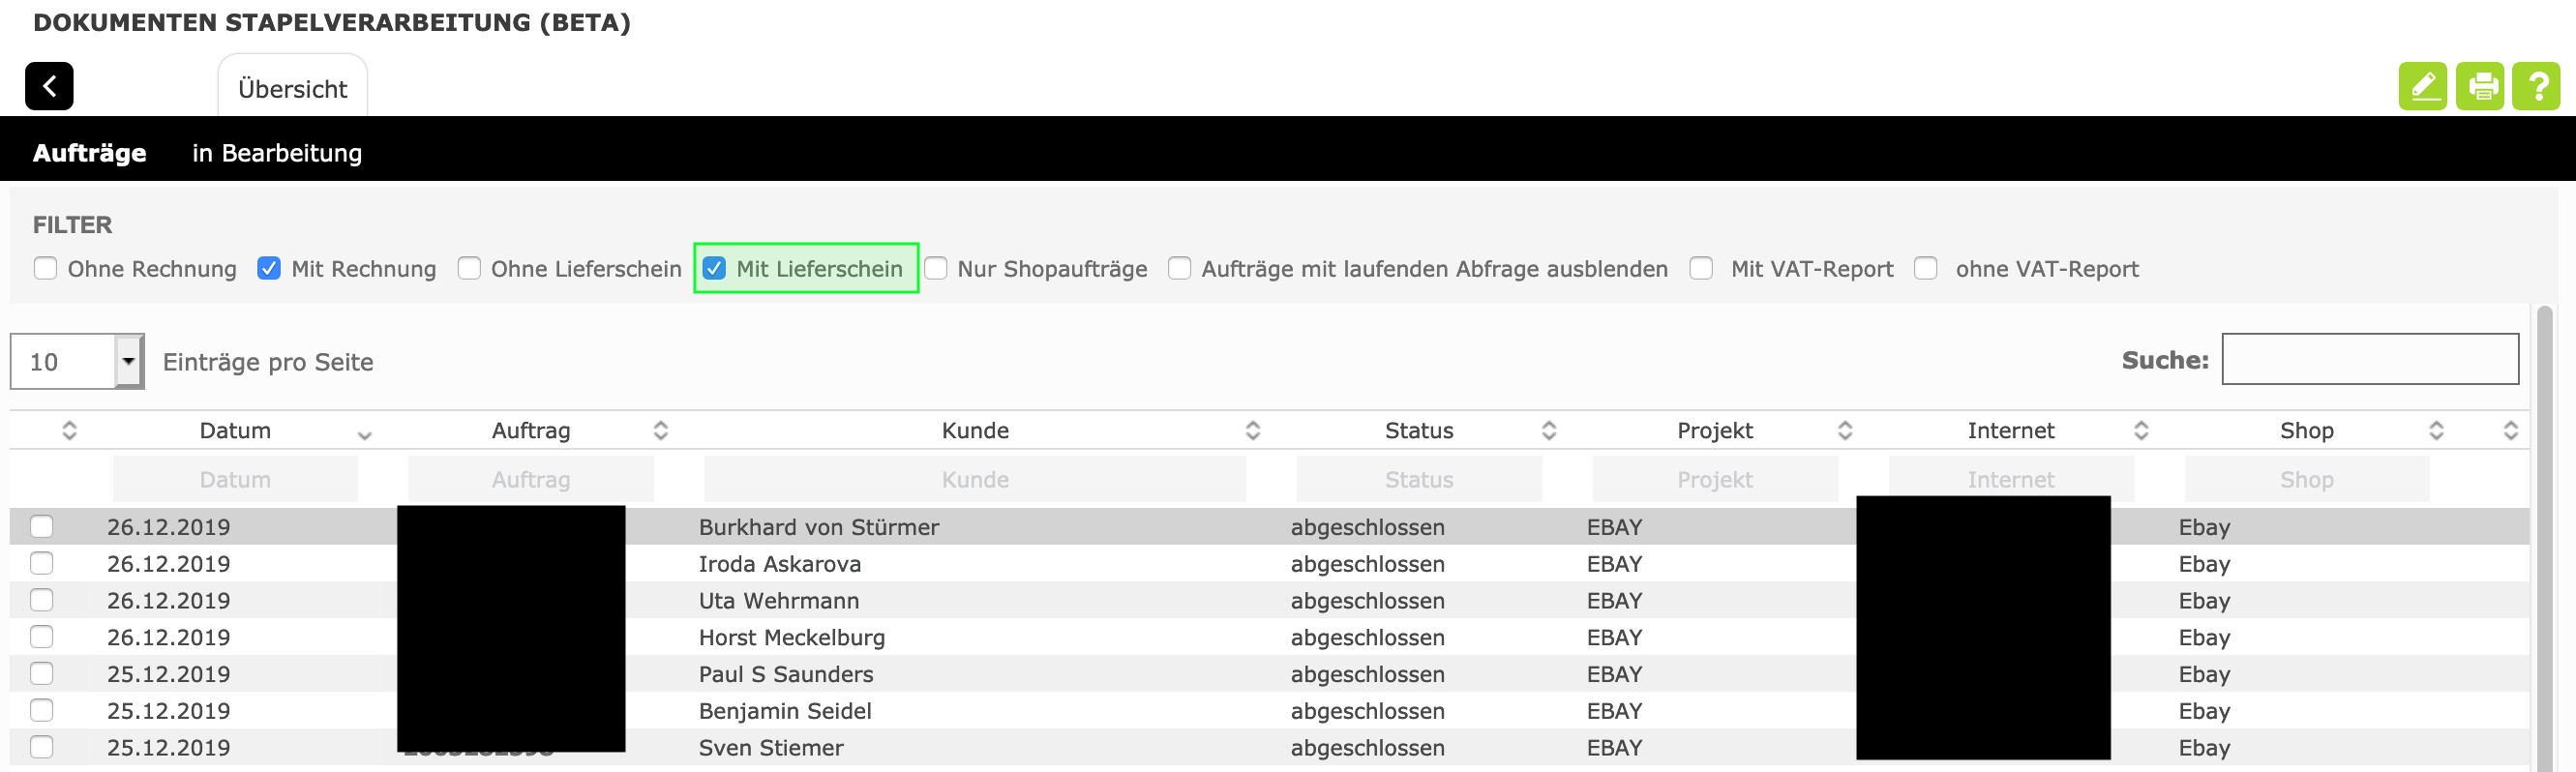This screenshot has height=772, width=2576.
Task: Click the vertical scrollbar on the right
Action: pyautogui.click(x=2545, y=540)
